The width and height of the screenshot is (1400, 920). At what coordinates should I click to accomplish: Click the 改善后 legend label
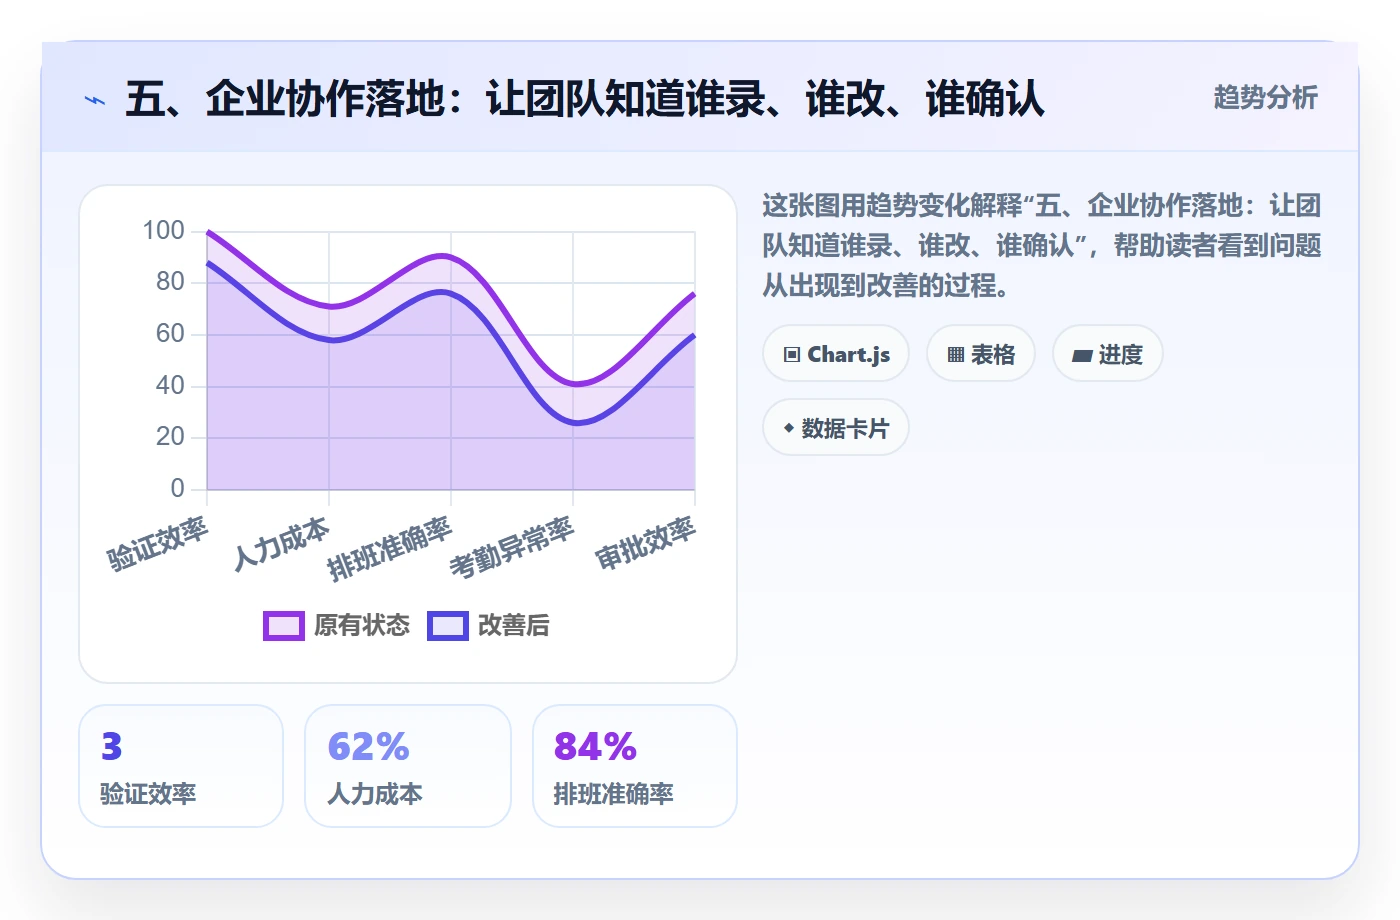(514, 626)
